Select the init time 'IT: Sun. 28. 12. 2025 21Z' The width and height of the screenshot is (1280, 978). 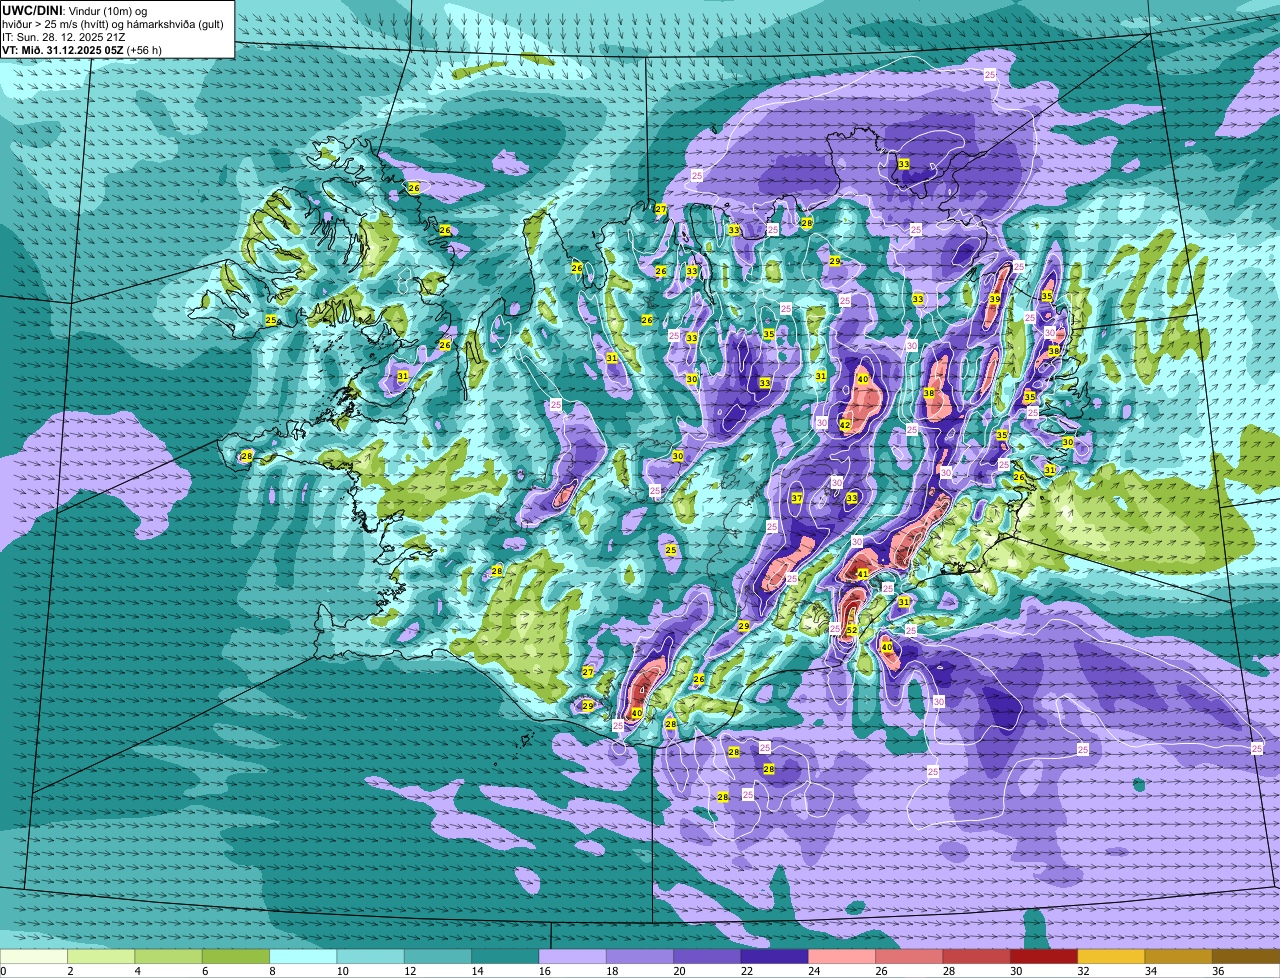coord(64,36)
